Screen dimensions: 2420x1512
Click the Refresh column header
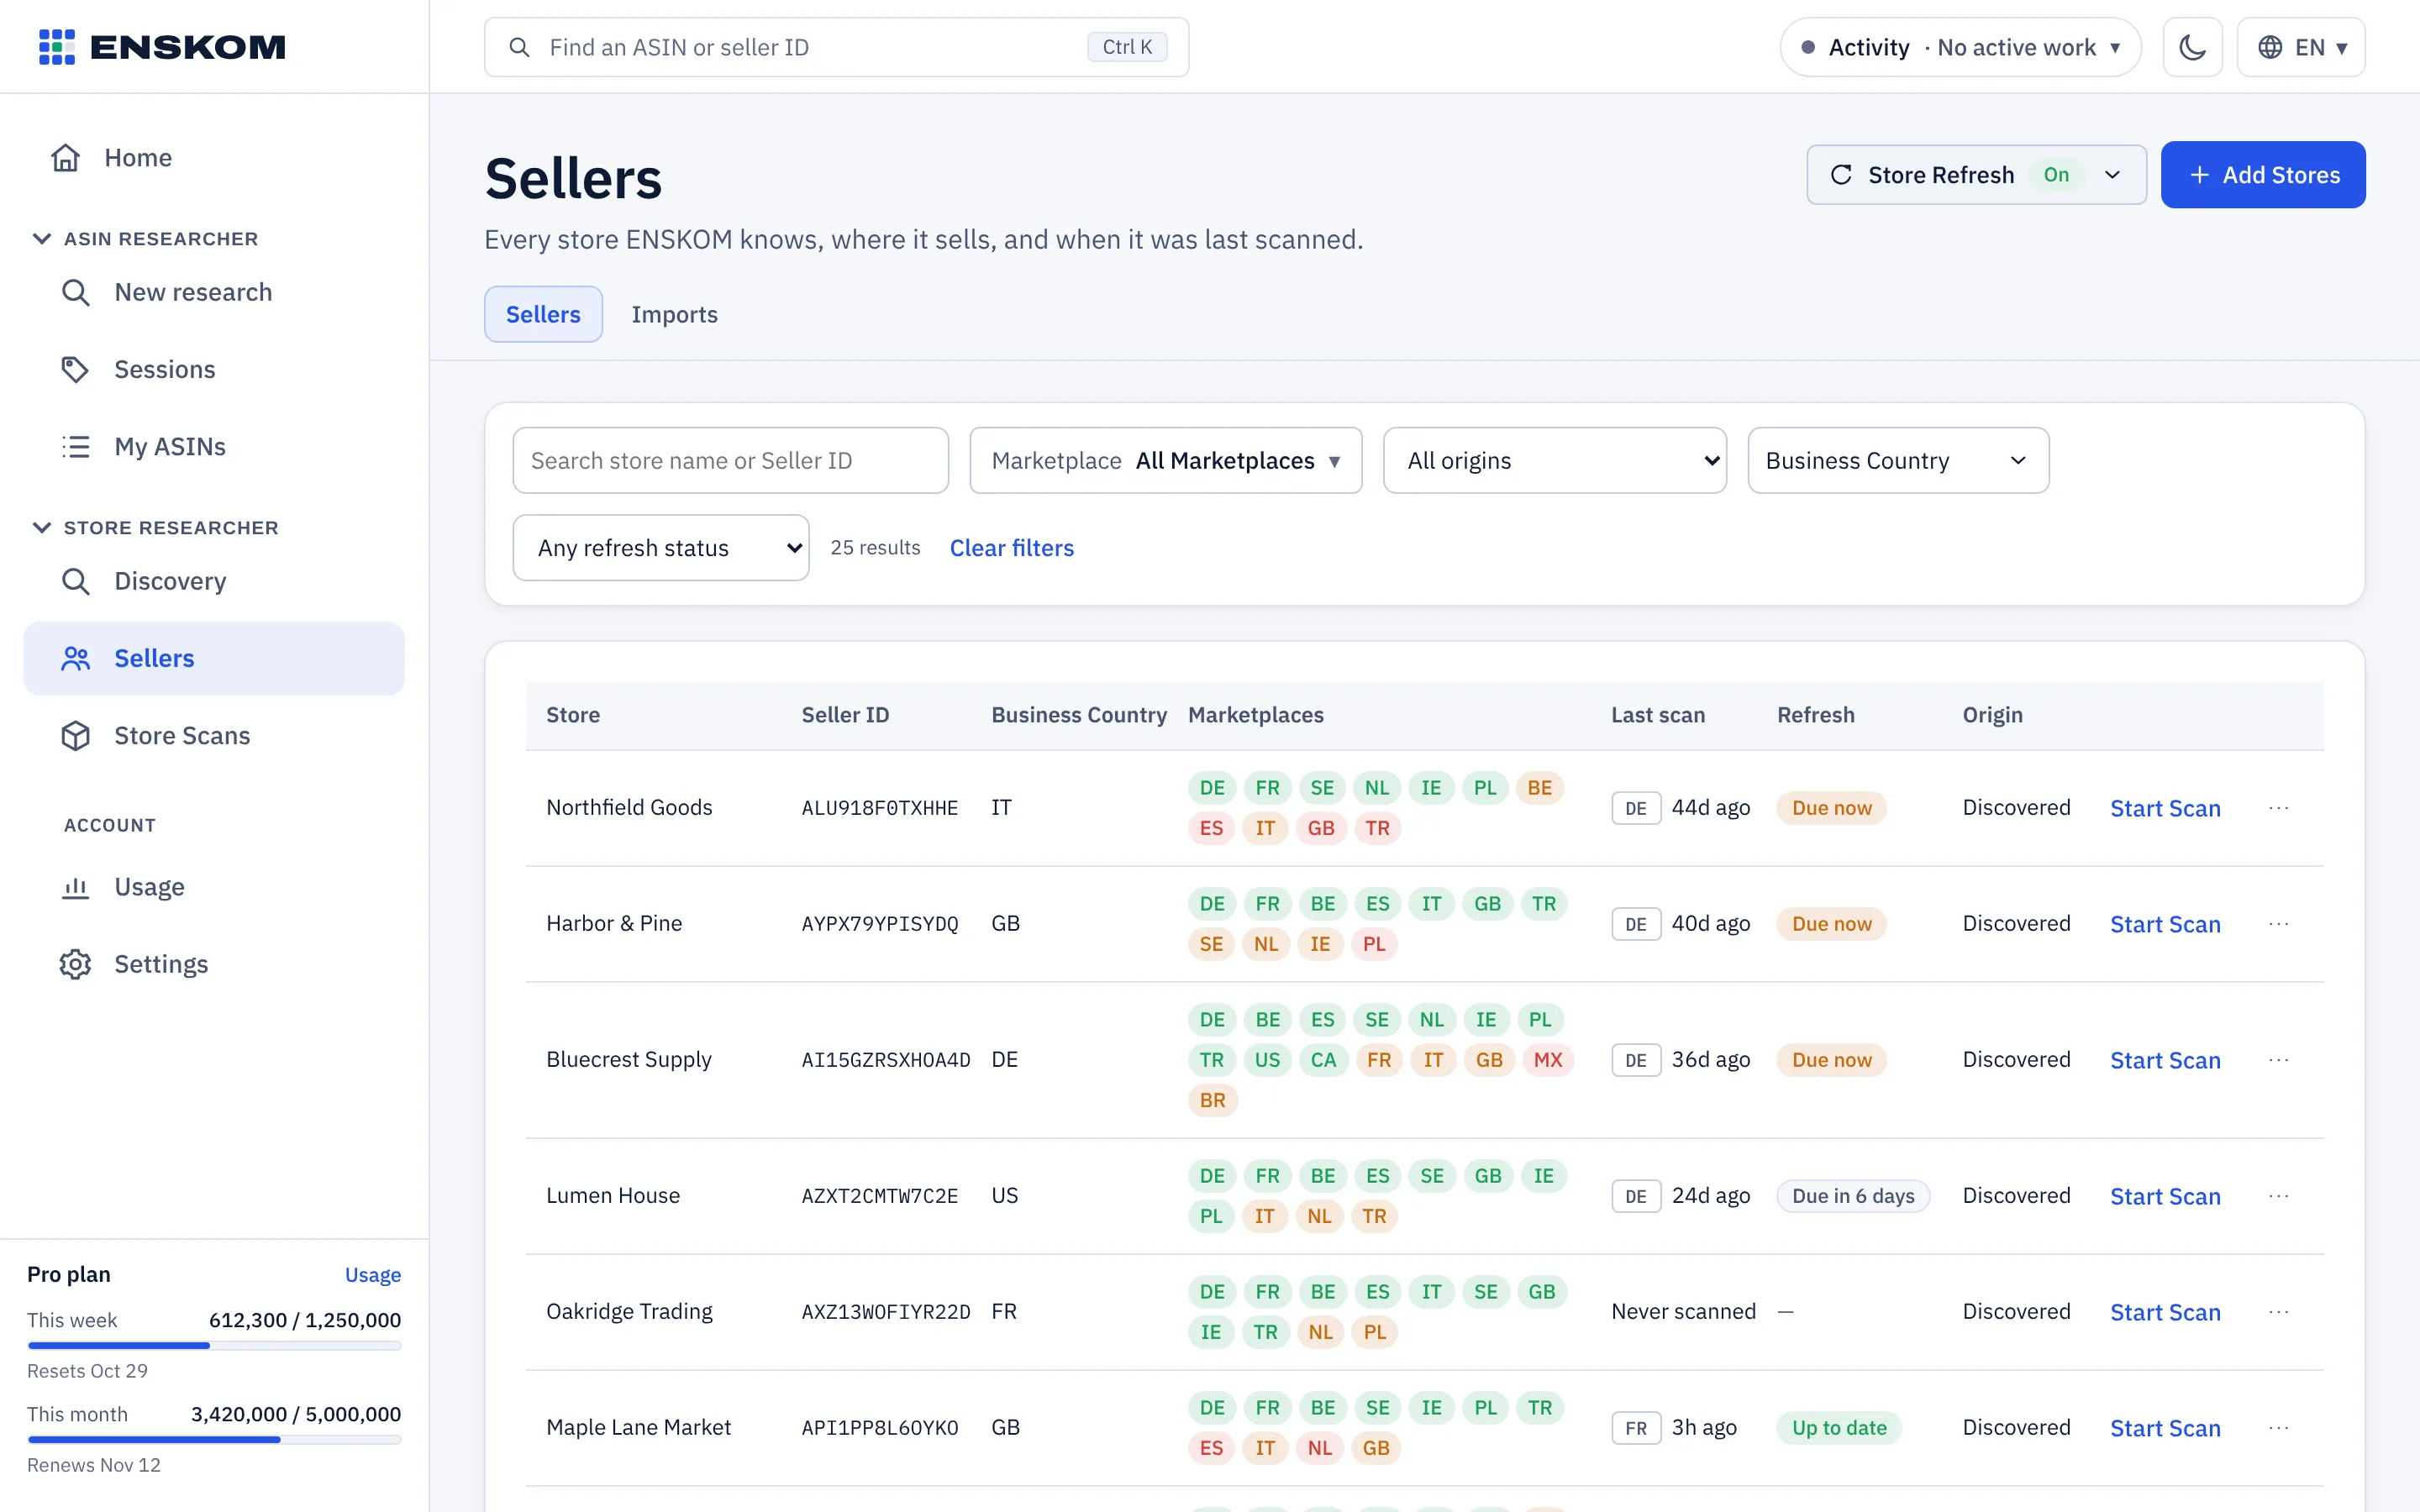[x=1815, y=715]
